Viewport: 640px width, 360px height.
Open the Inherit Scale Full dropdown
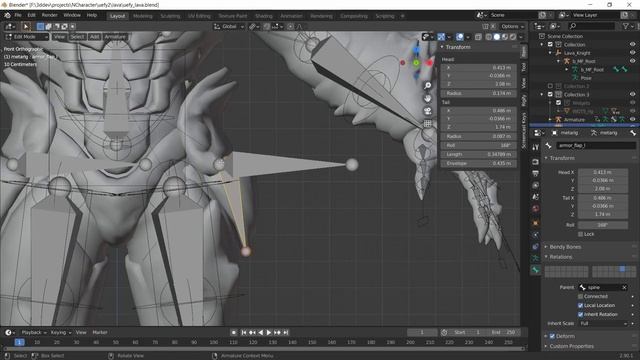[603, 323]
